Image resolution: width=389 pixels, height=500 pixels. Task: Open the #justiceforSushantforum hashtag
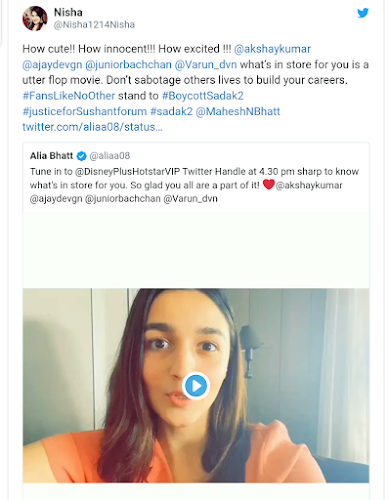85,112
